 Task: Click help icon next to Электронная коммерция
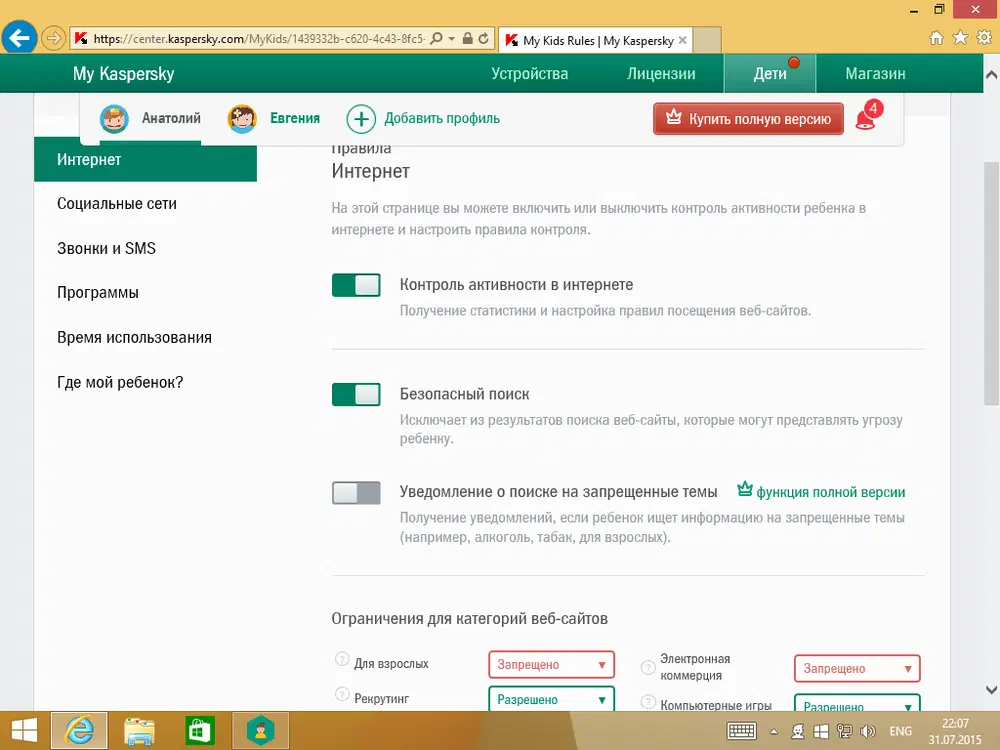coord(648,667)
